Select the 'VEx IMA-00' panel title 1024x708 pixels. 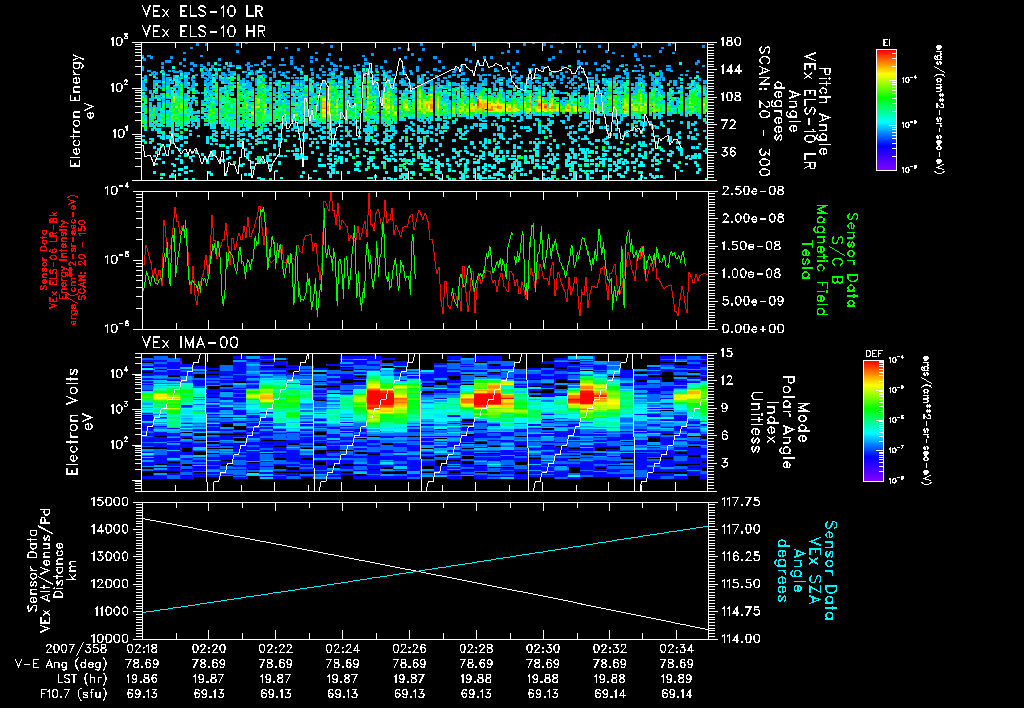190,342
